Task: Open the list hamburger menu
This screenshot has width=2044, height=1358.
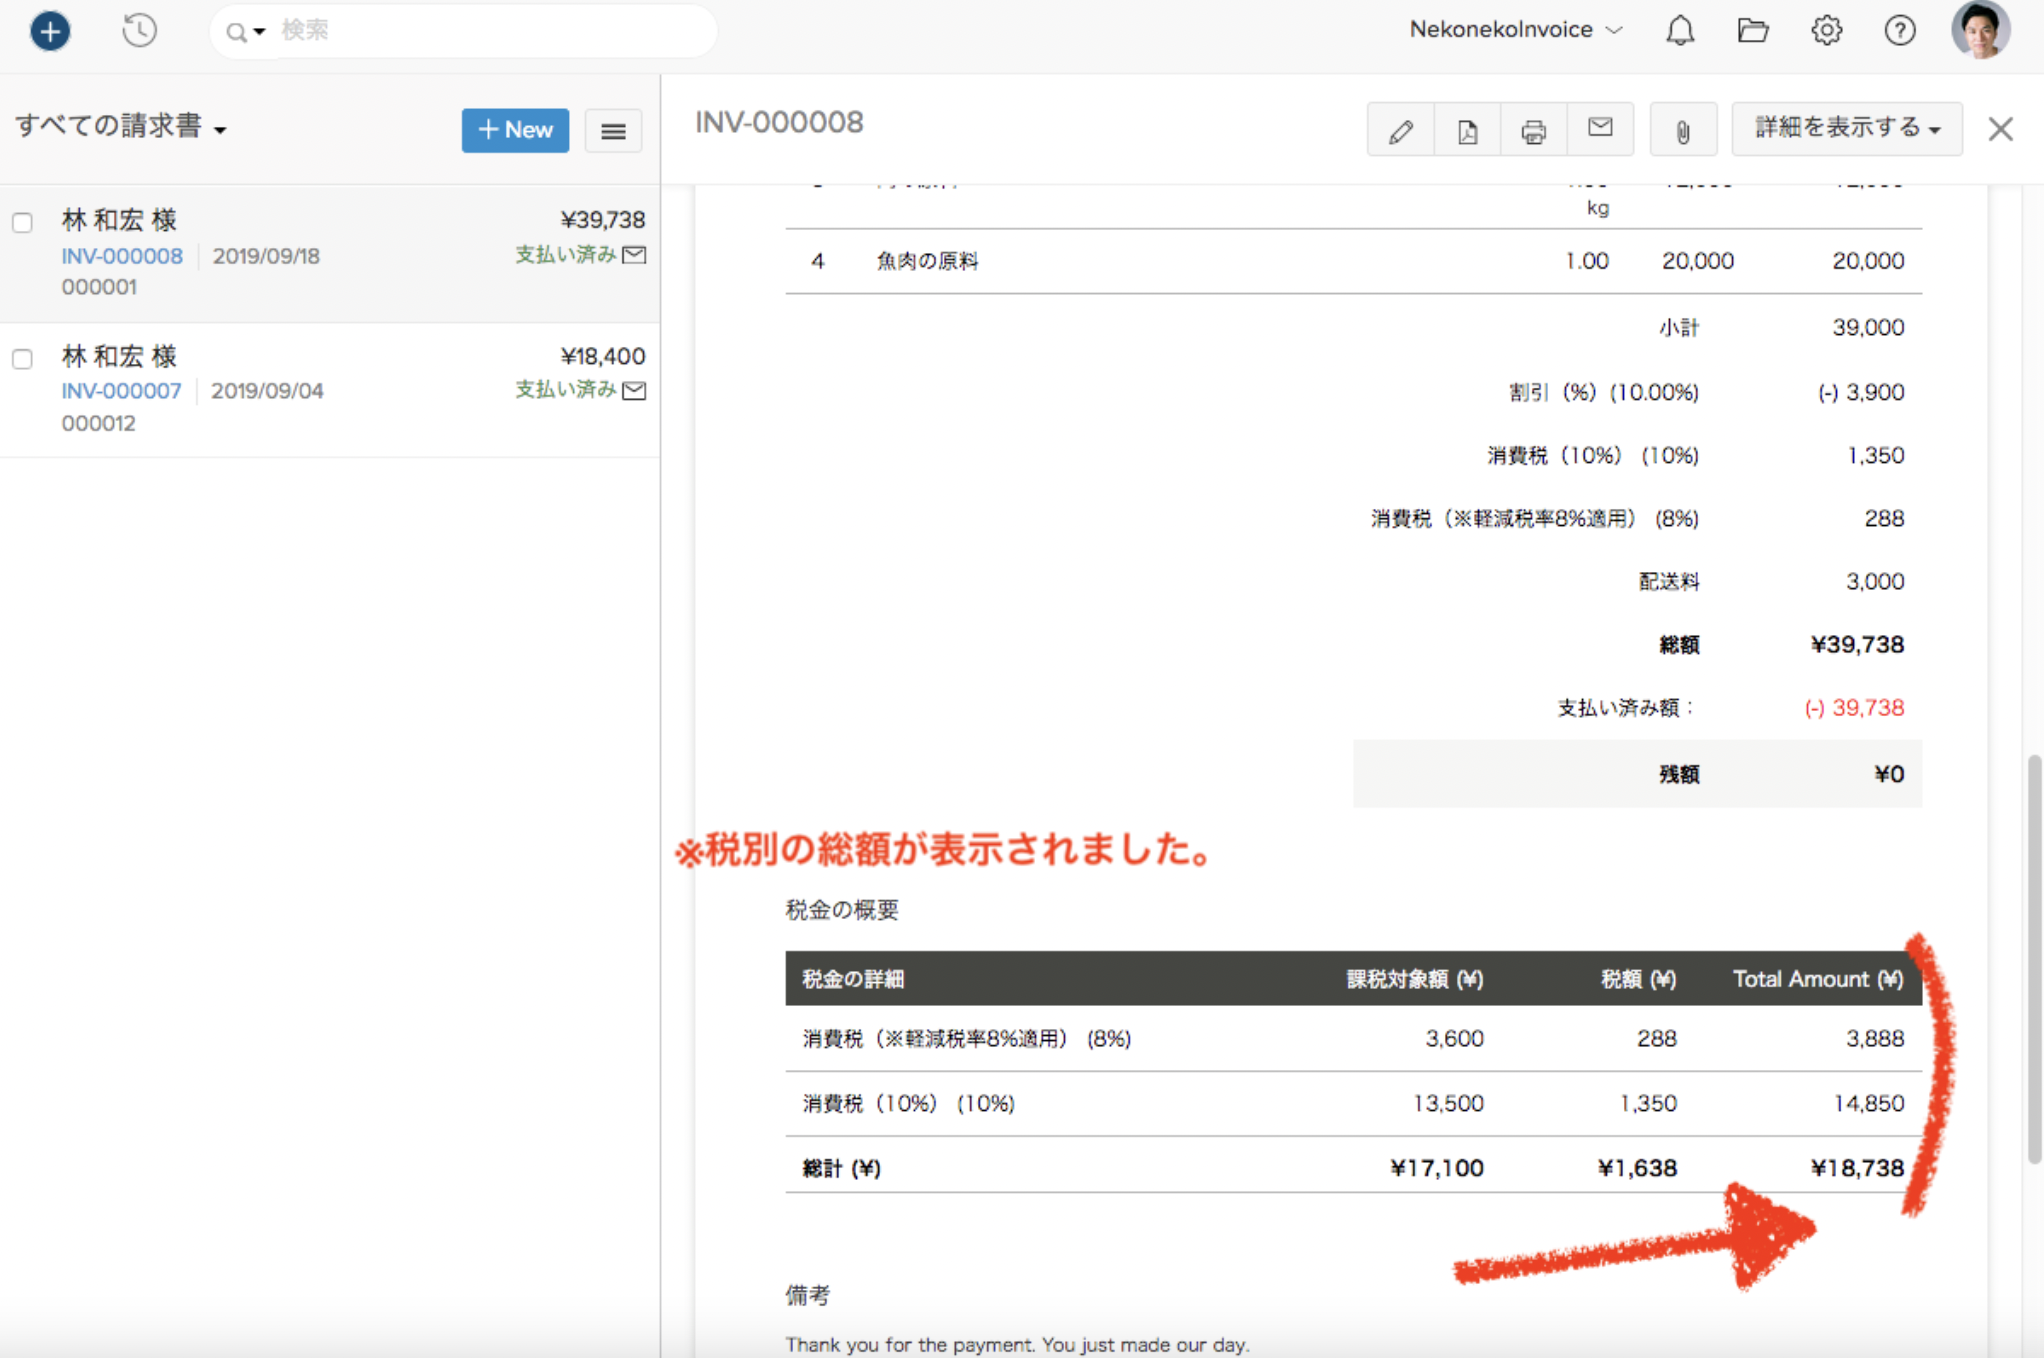Action: coord(613,130)
